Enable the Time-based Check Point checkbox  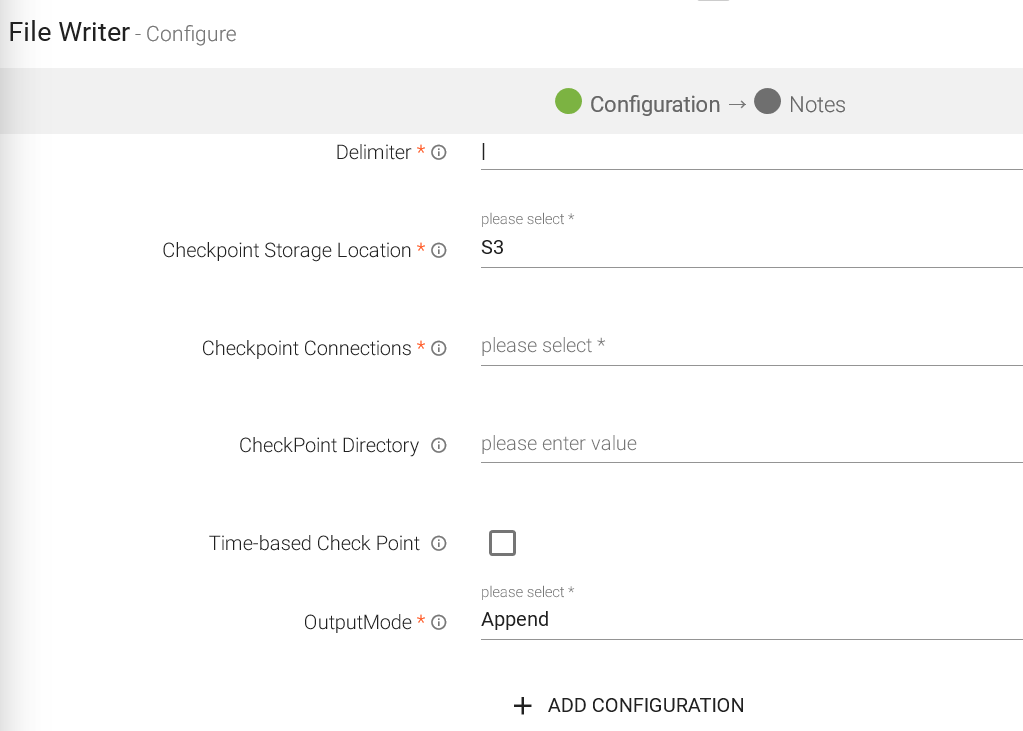coord(502,543)
